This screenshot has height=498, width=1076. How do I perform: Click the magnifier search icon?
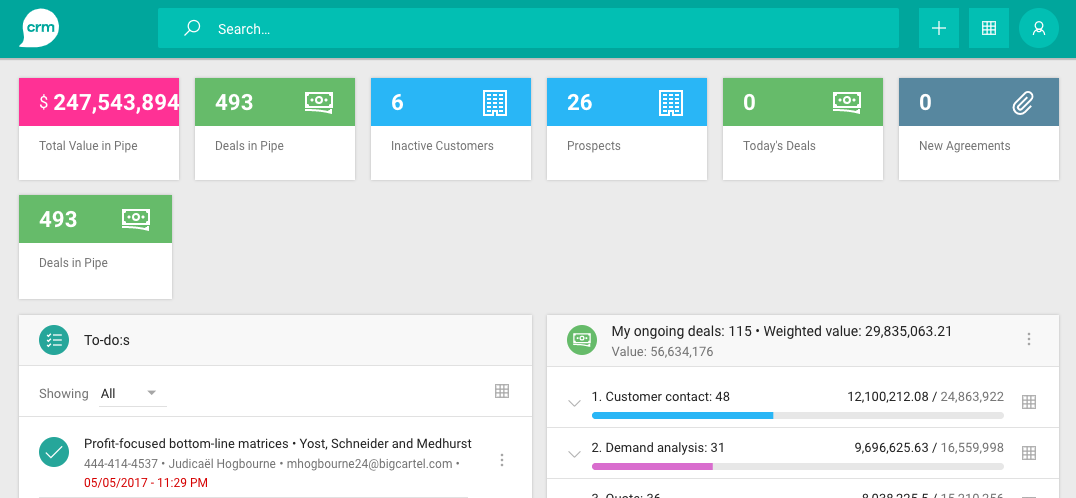[192, 28]
